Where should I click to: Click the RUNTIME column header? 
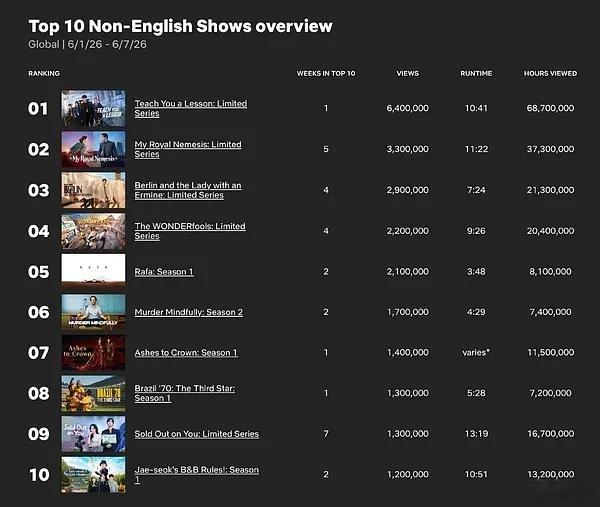coord(476,73)
